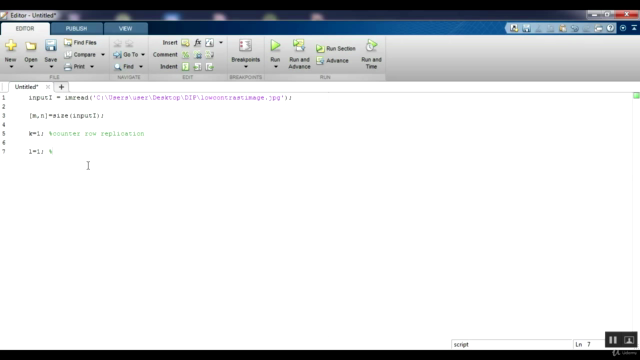Click quick access Cut icon
640x360 pixels.
tap(538, 28)
